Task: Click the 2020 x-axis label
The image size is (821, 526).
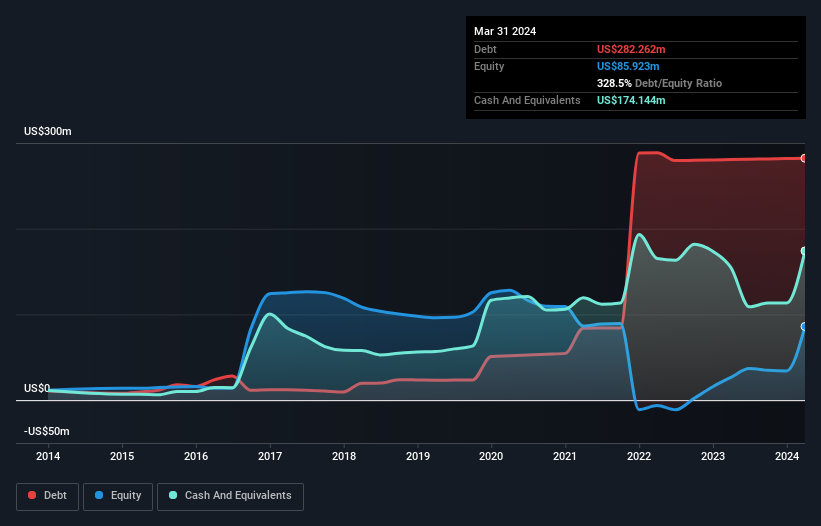Action: click(491, 456)
